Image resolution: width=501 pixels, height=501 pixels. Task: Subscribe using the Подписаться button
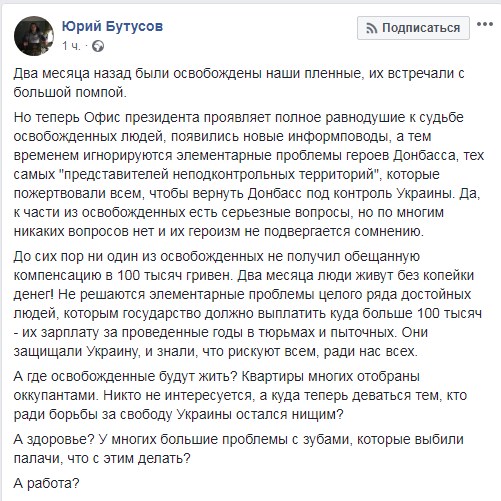point(413,28)
